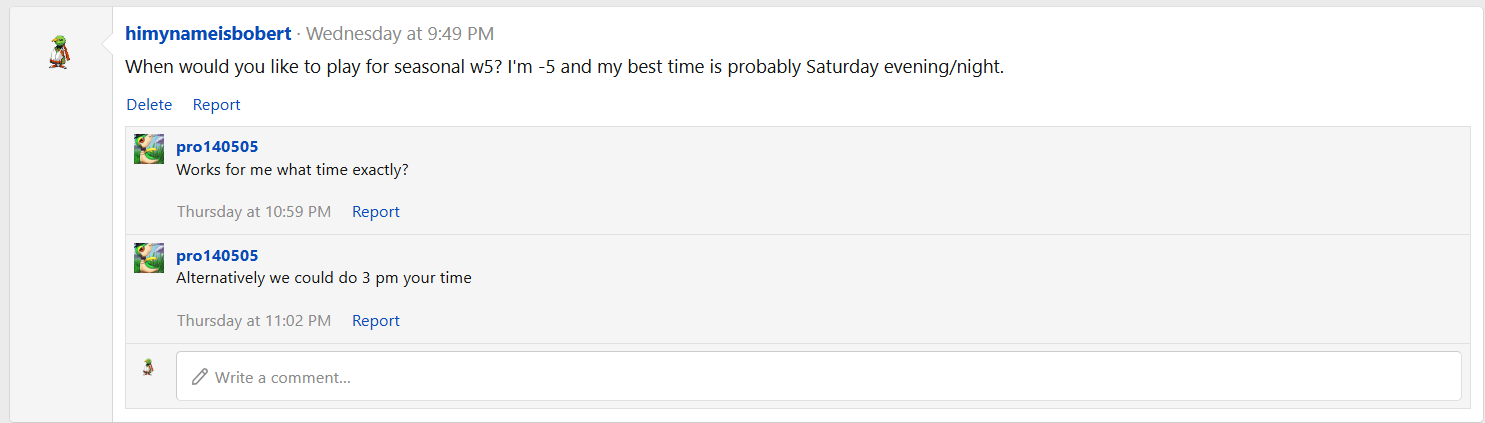Click the "Thursday at 10:59 PM" timestamp

point(254,212)
